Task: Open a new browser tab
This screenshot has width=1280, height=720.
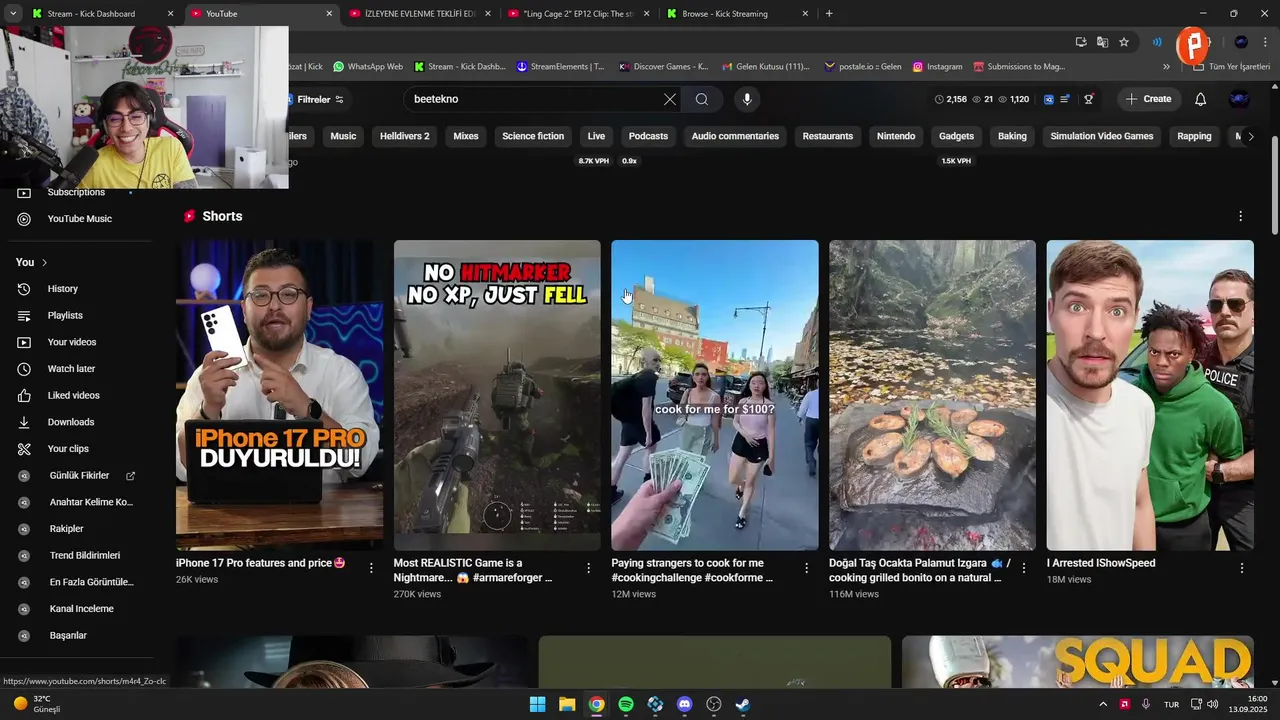Action: point(829,14)
